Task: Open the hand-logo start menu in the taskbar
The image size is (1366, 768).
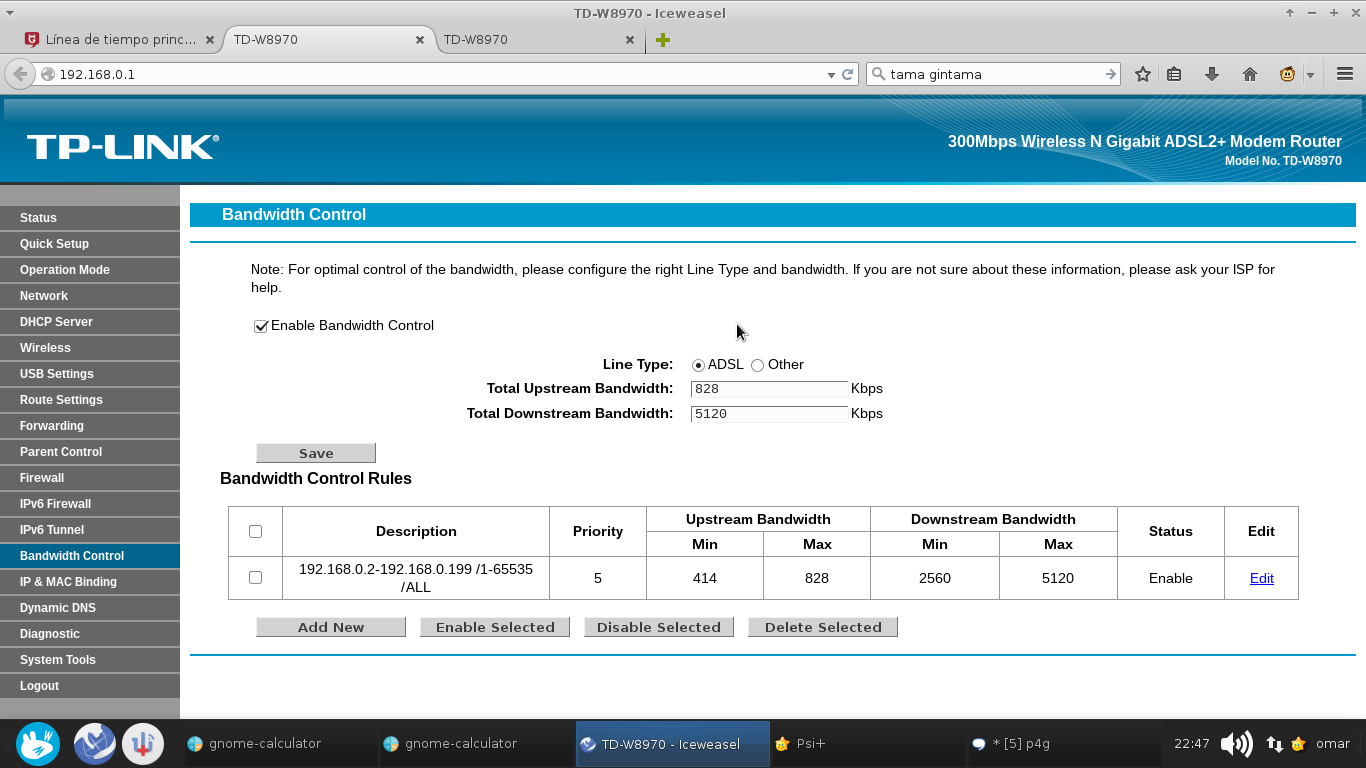Action: [x=39, y=744]
